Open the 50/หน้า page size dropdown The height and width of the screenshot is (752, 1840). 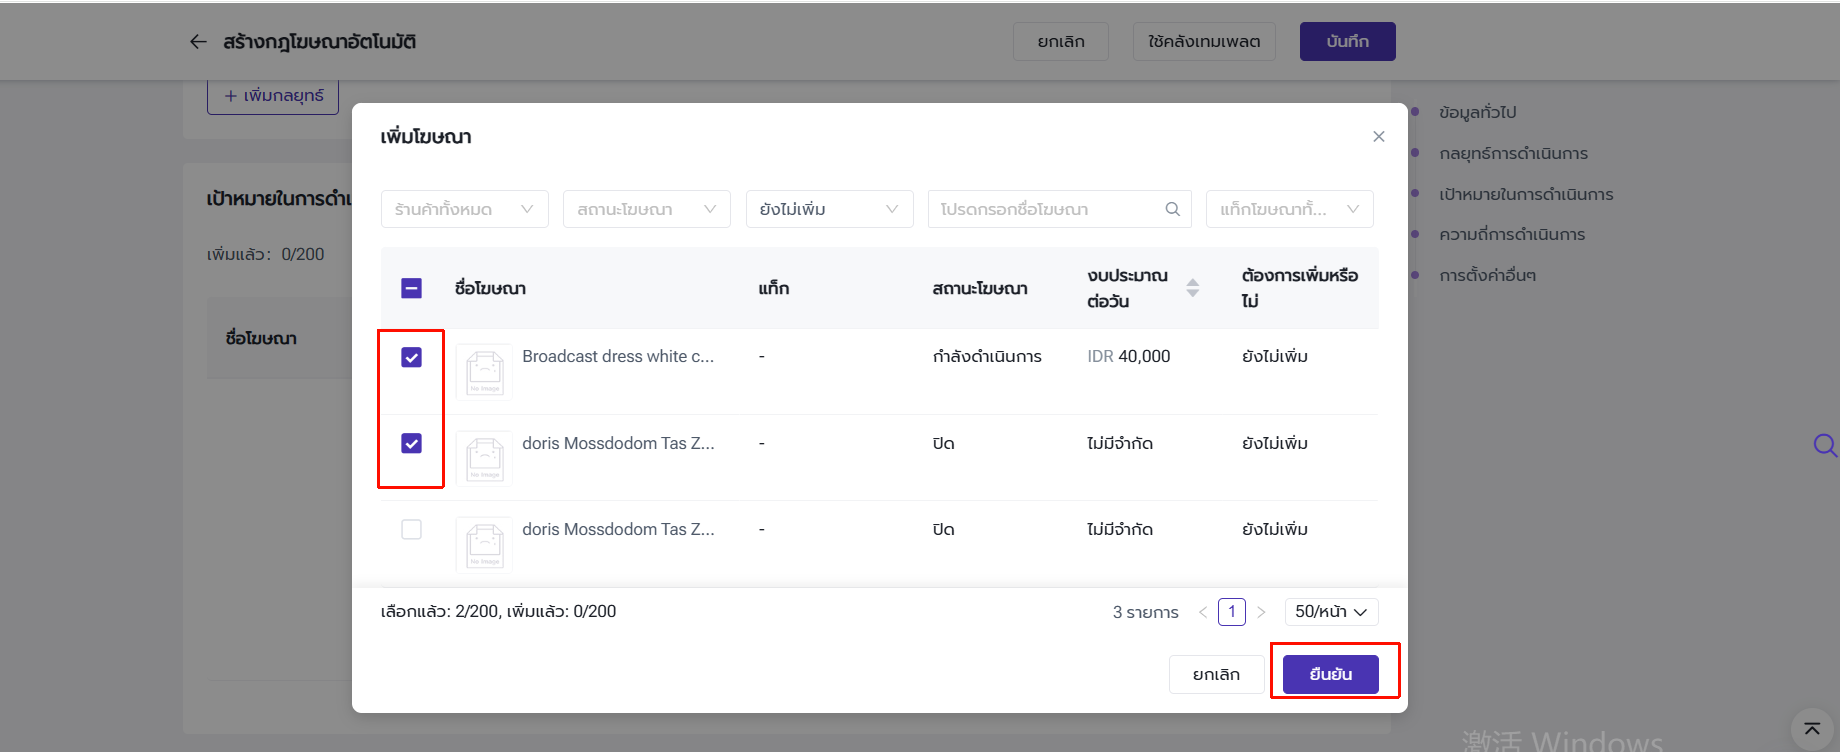coord(1331,612)
